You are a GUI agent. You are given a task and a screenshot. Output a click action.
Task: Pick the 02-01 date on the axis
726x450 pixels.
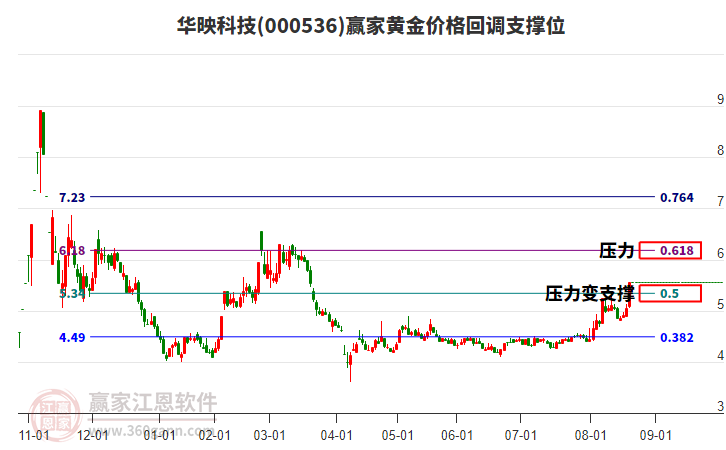click(x=215, y=436)
